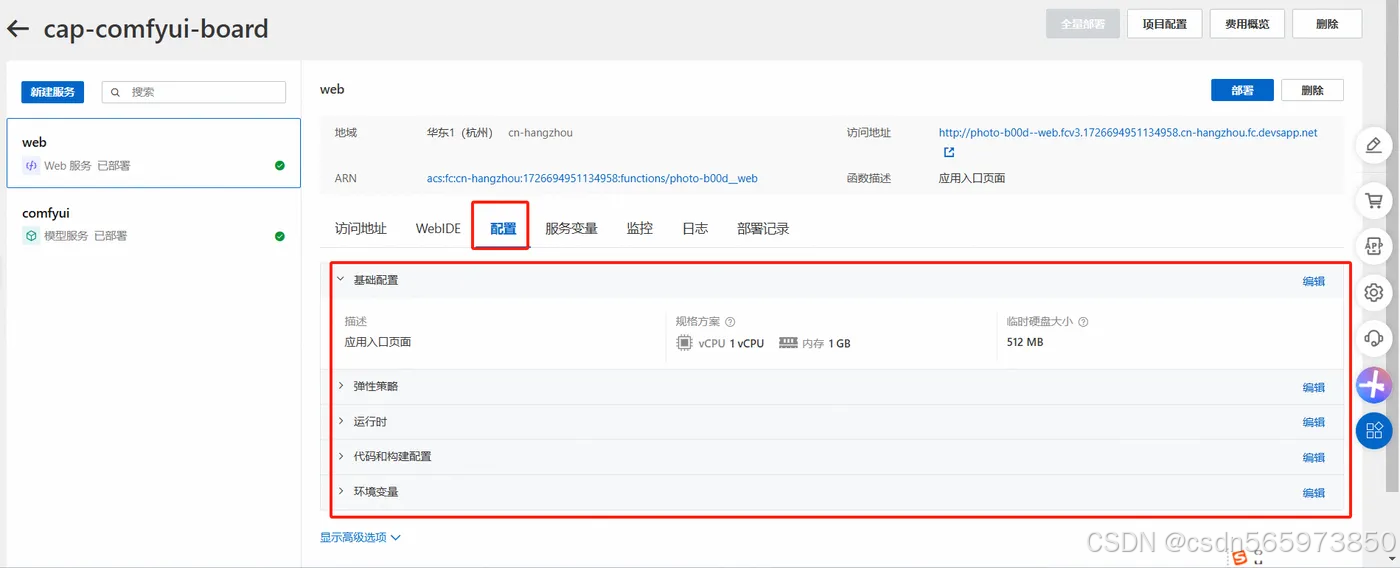
Task: Click the search magnifier icon
Action: [116, 92]
